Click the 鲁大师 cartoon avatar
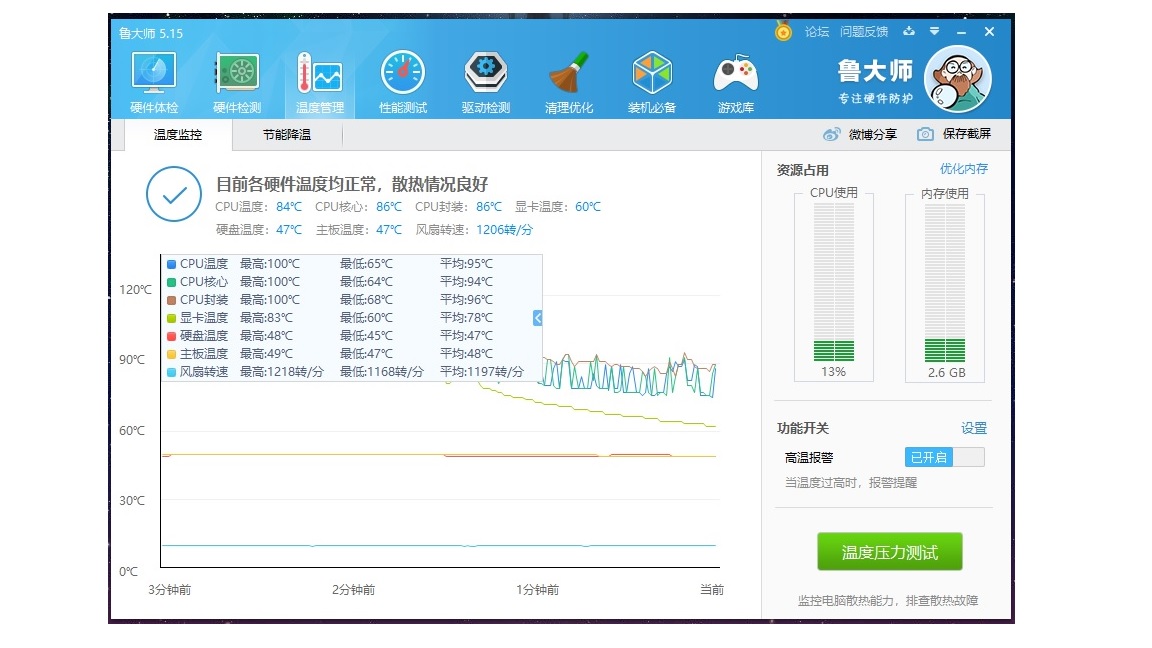This screenshot has width=1152, height=648. pos(958,79)
